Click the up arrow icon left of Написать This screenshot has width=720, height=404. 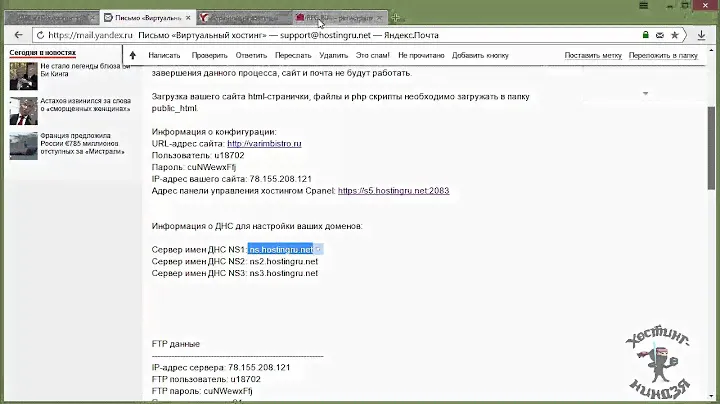(133, 56)
